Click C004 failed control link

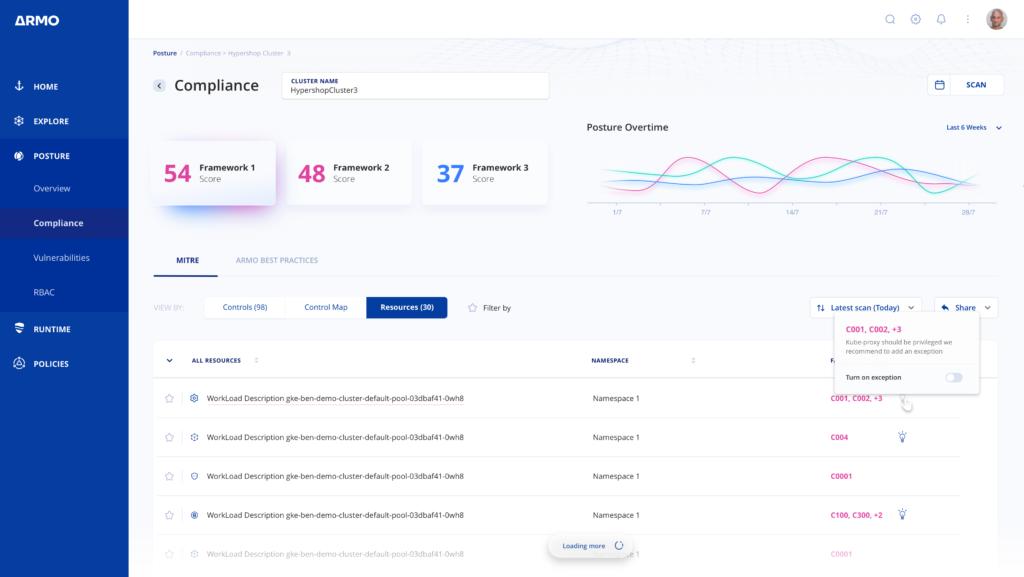tap(839, 437)
